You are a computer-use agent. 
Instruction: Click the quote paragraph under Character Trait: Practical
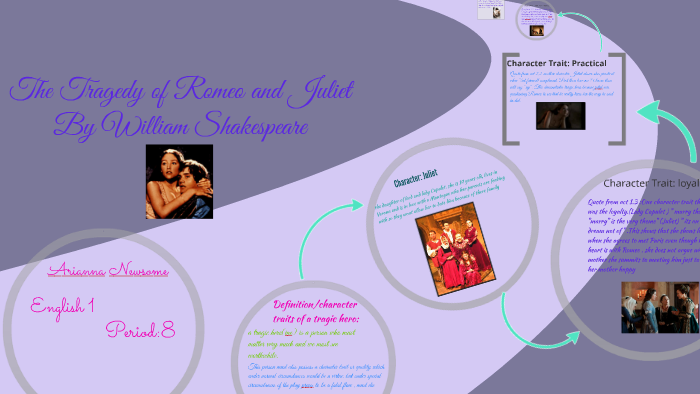pos(562,87)
